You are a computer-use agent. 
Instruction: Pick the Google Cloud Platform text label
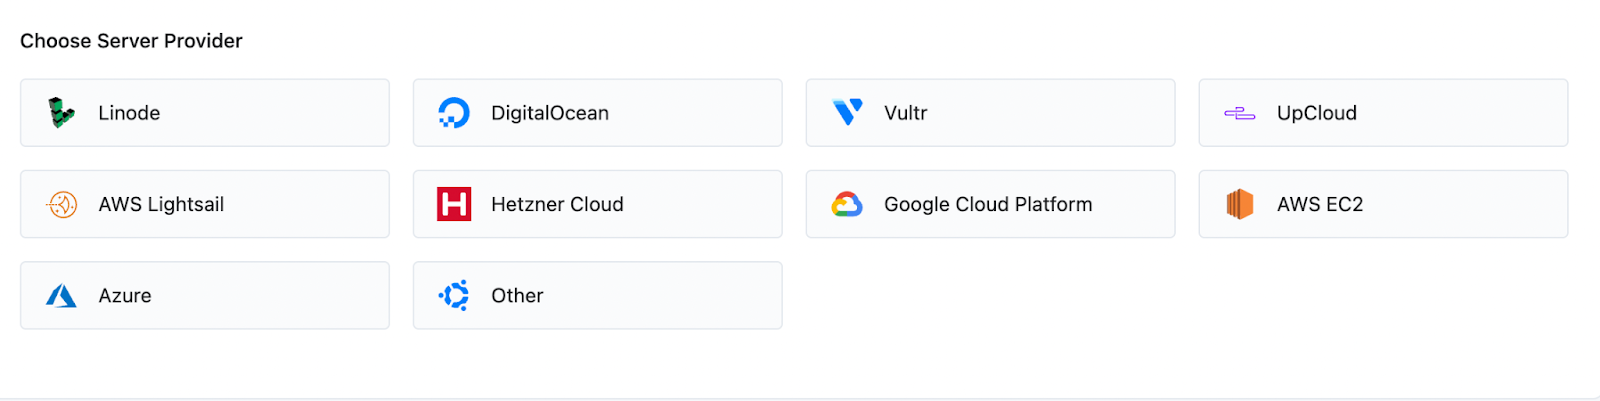pos(988,204)
